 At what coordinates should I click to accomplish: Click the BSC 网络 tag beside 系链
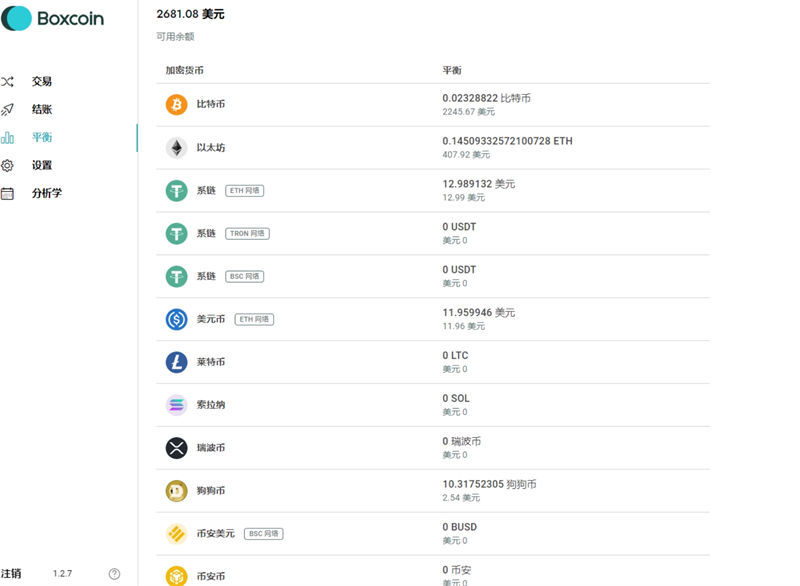(244, 276)
